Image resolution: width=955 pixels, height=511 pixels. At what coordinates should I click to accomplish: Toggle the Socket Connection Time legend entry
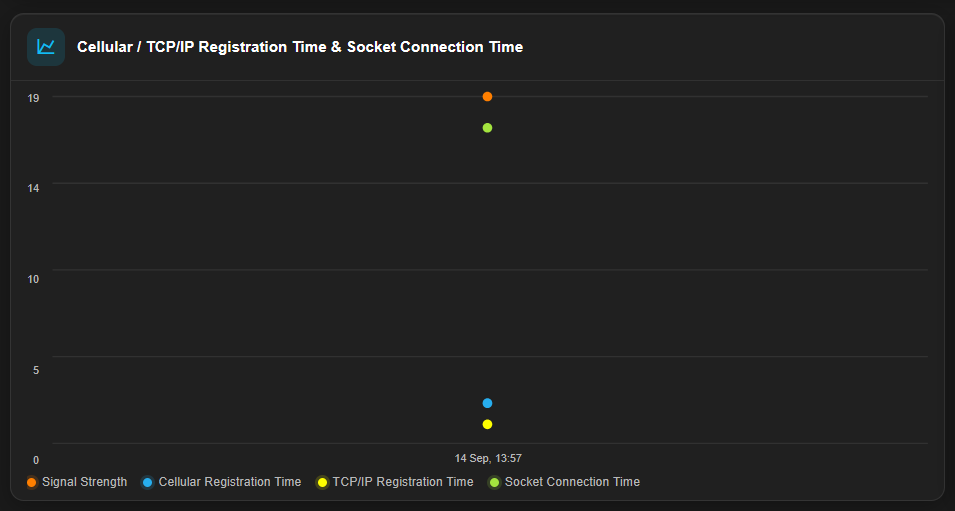[564, 482]
